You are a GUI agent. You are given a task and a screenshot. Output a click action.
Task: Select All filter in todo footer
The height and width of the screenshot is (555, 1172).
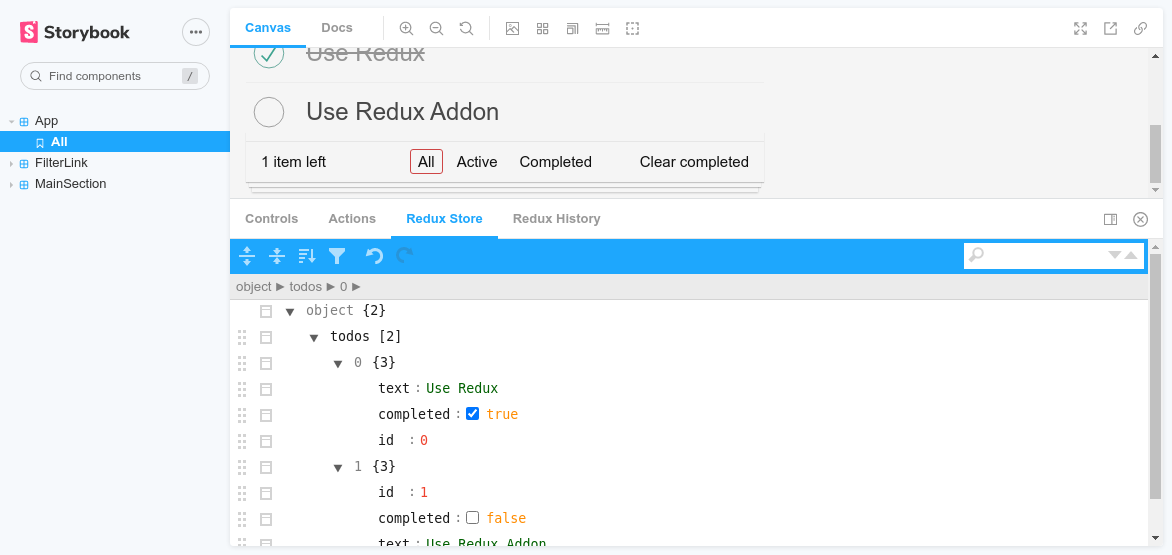click(426, 162)
